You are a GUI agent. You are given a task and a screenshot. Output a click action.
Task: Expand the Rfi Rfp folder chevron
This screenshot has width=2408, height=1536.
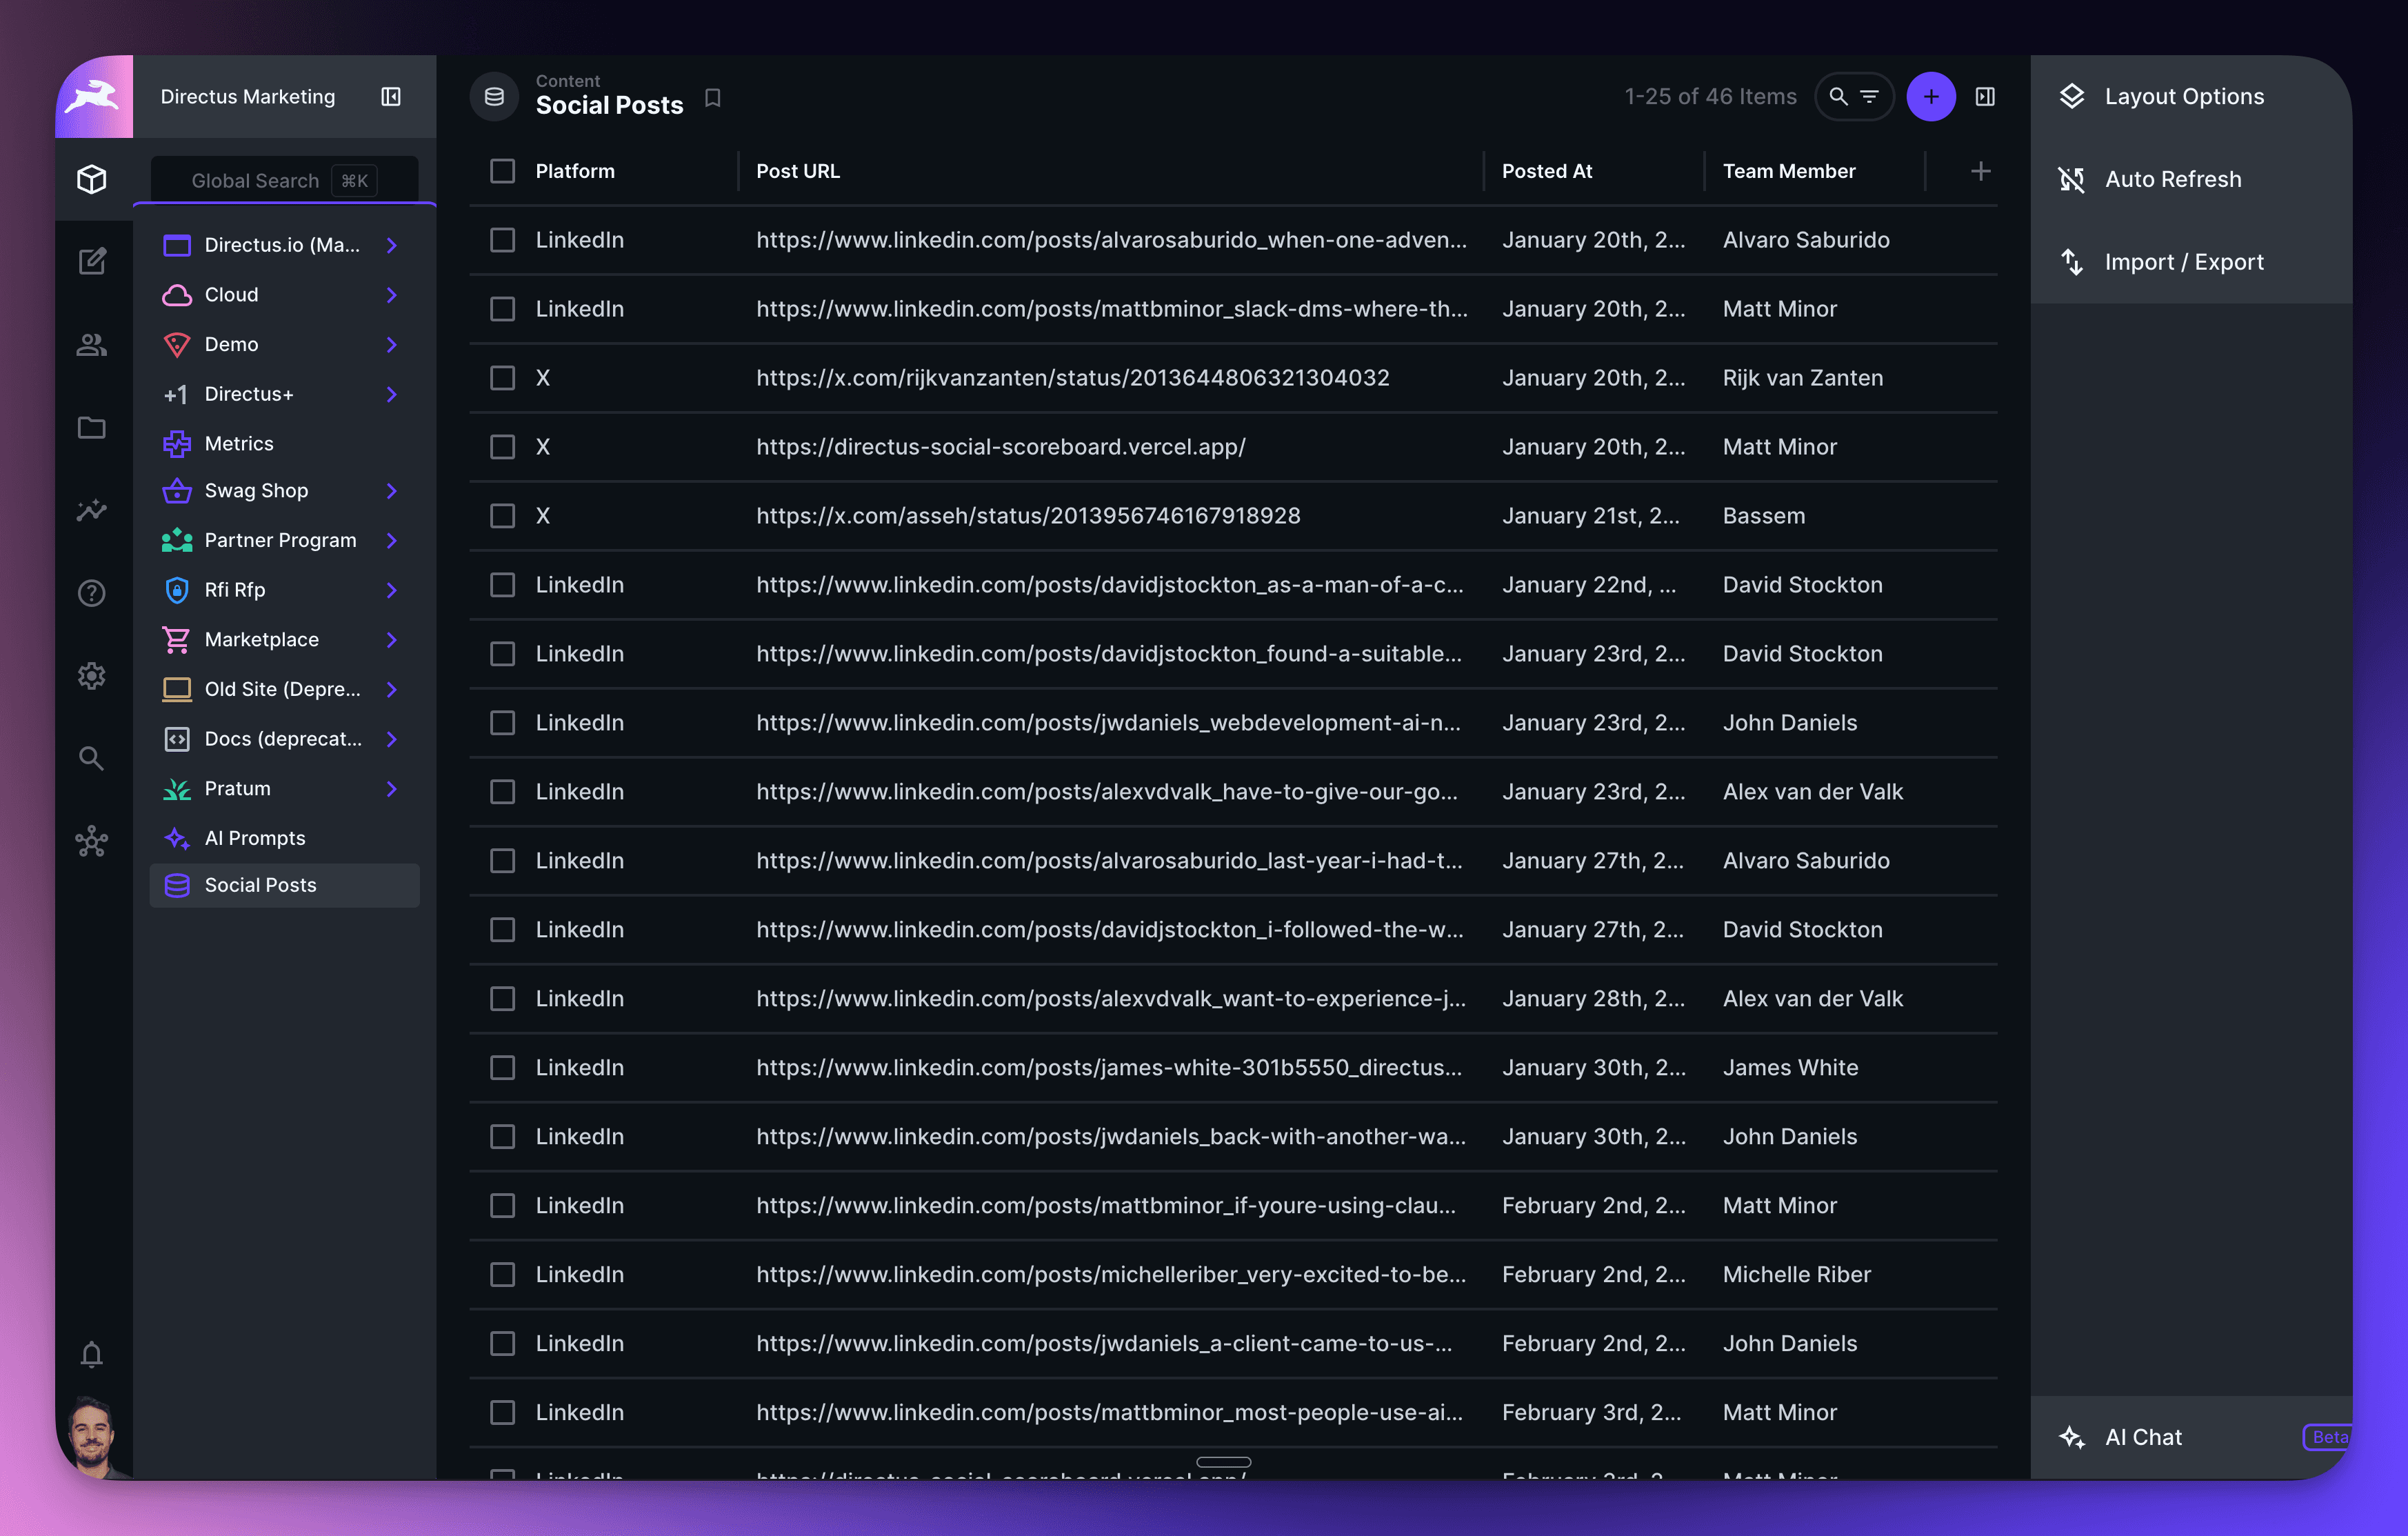point(392,590)
